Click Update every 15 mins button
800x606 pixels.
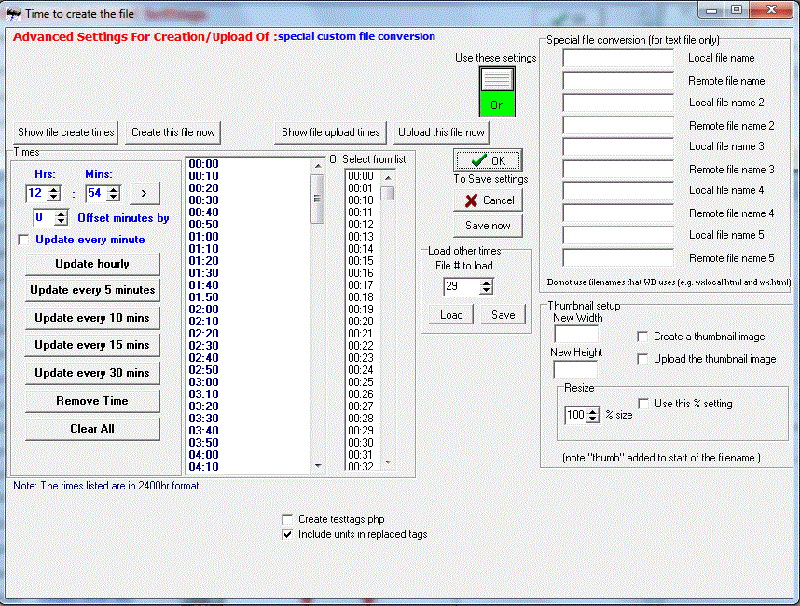click(x=92, y=345)
